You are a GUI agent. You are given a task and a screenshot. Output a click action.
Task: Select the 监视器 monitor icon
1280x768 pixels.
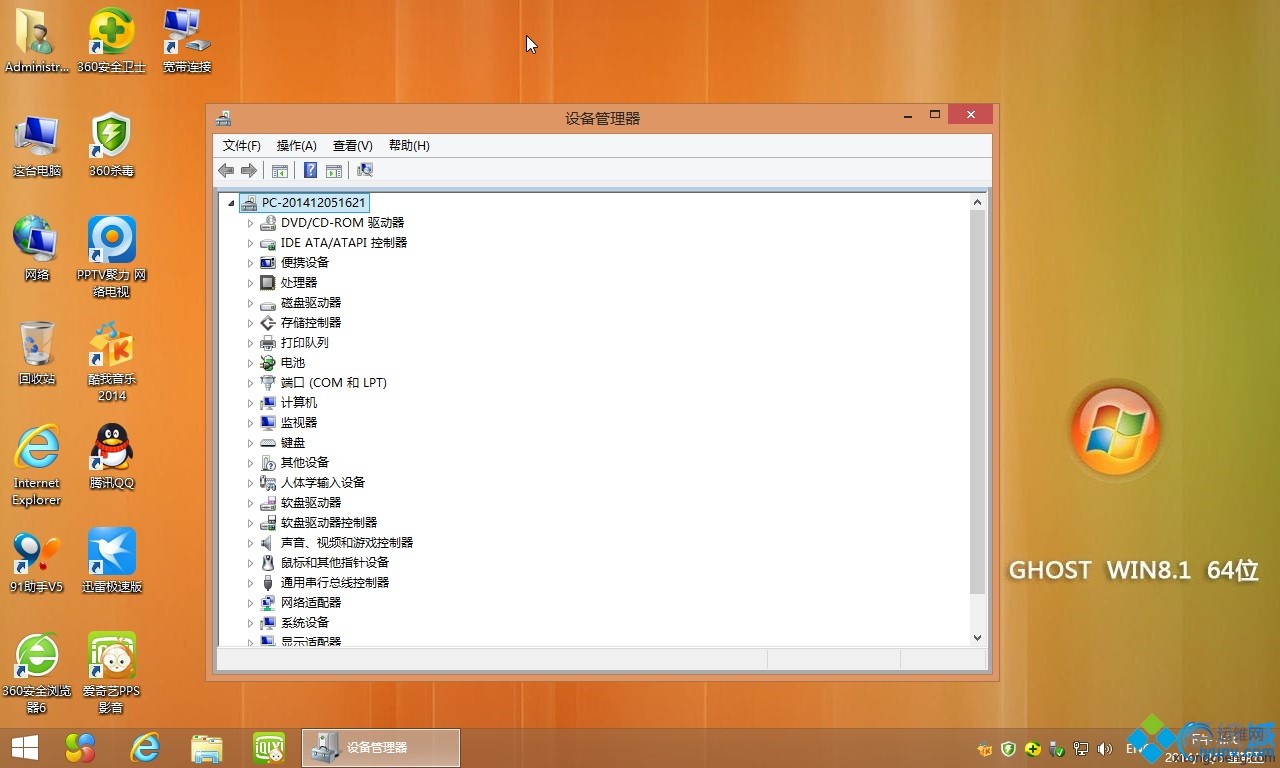coord(268,423)
